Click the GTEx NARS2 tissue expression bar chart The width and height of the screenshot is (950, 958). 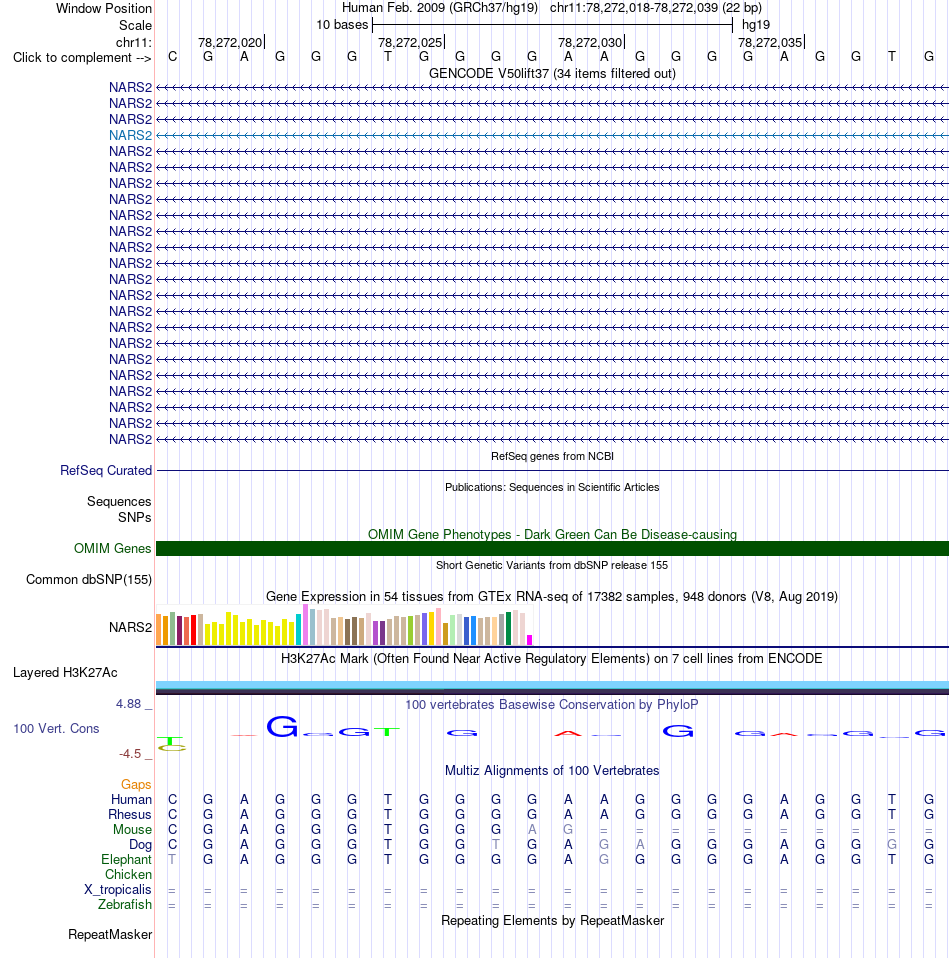coord(345,624)
